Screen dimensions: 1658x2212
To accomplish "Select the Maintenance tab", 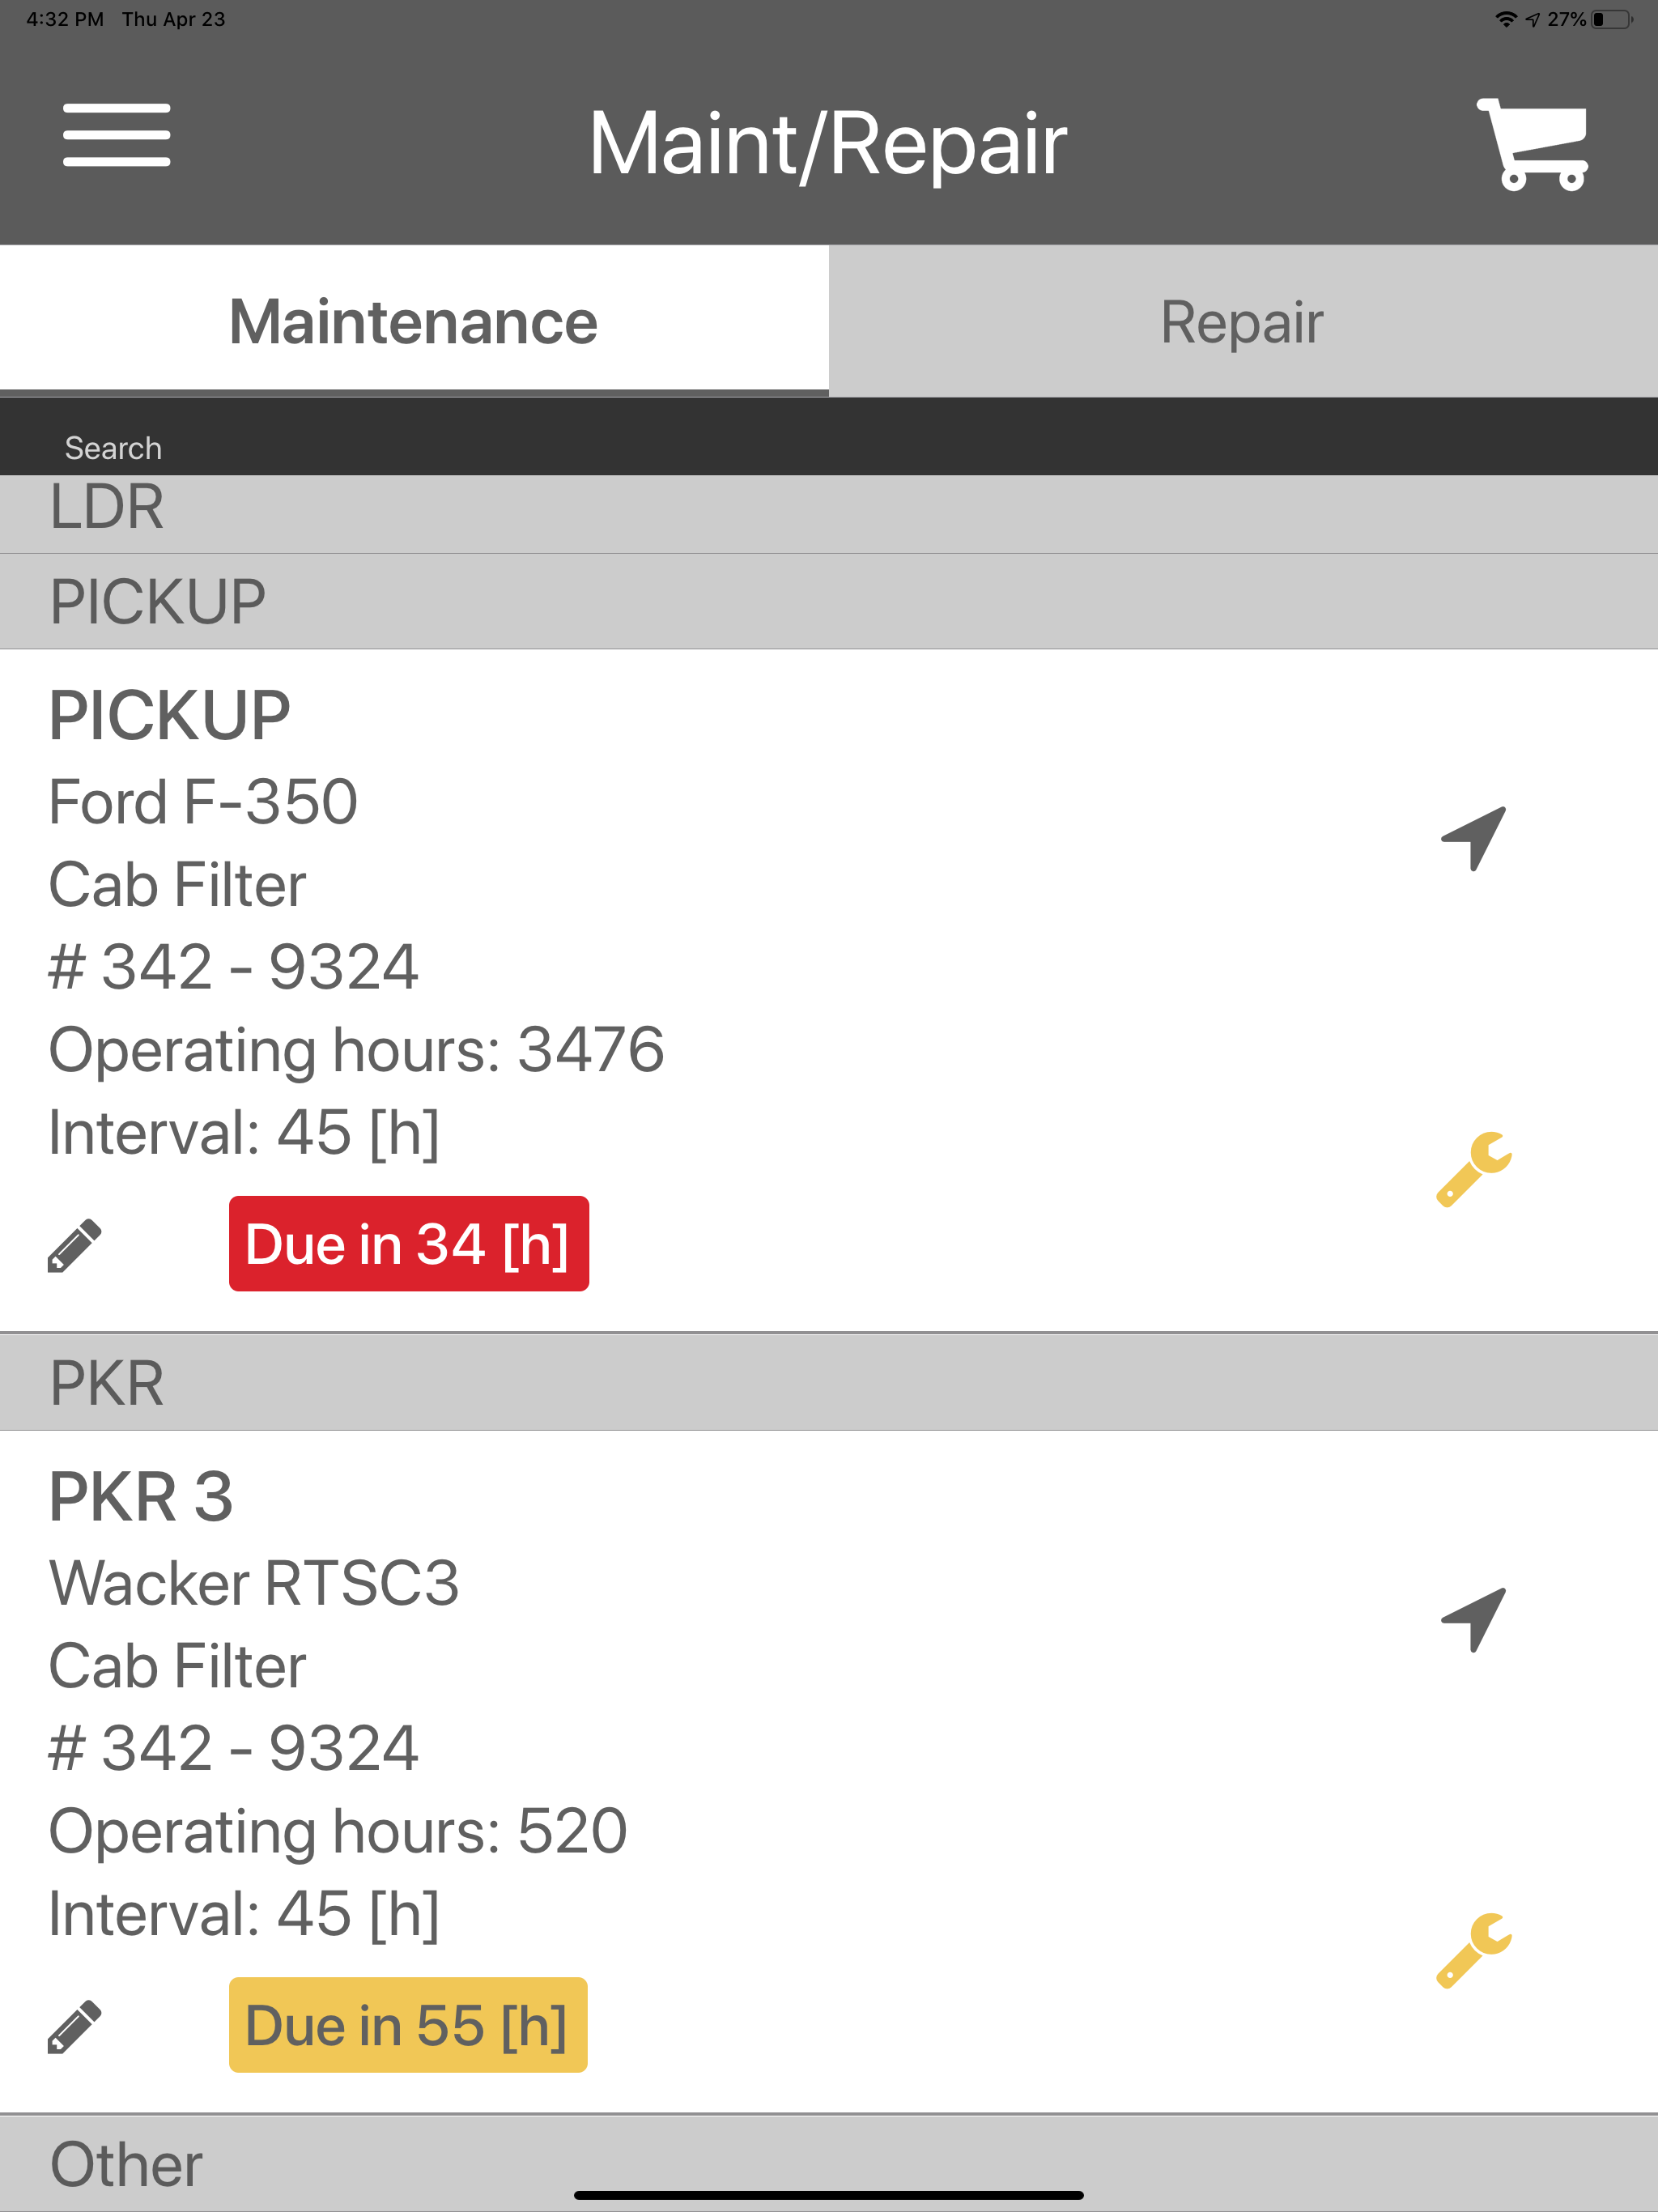I will [414, 321].
